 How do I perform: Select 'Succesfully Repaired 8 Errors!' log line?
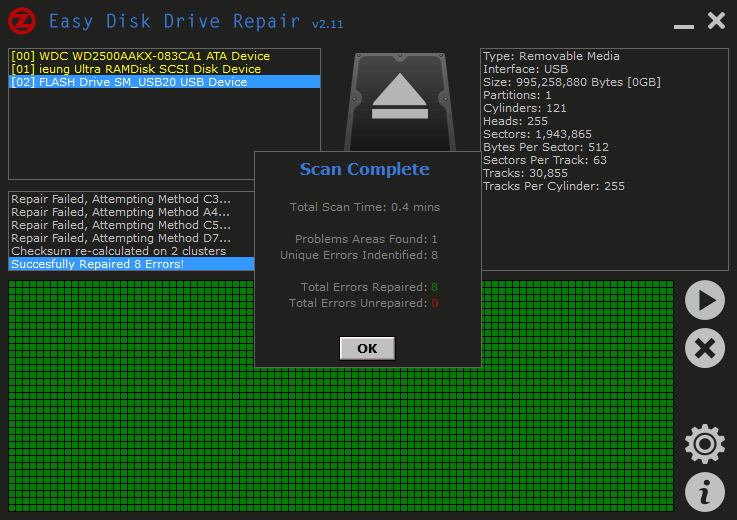pyautogui.click(x=132, y=264)
